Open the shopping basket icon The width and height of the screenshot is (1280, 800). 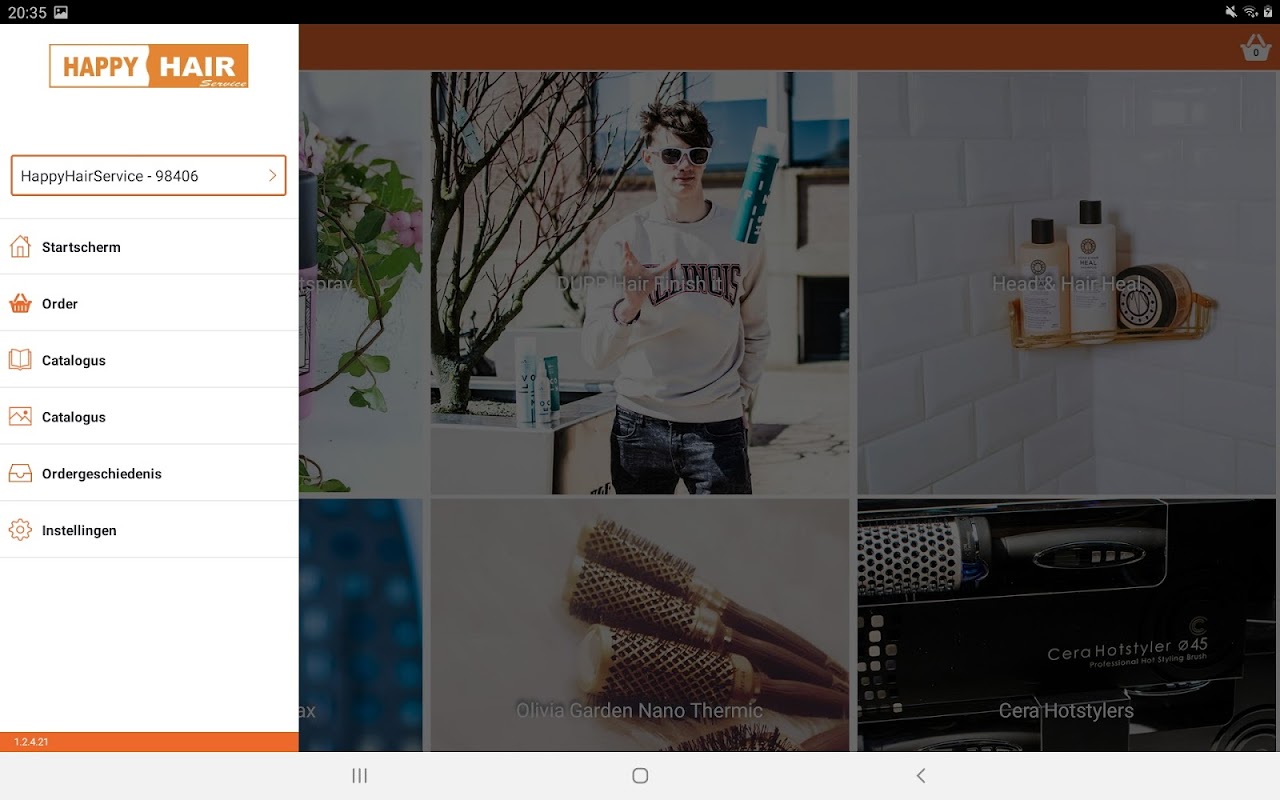pyautogui.click(x=1256, y=47)
